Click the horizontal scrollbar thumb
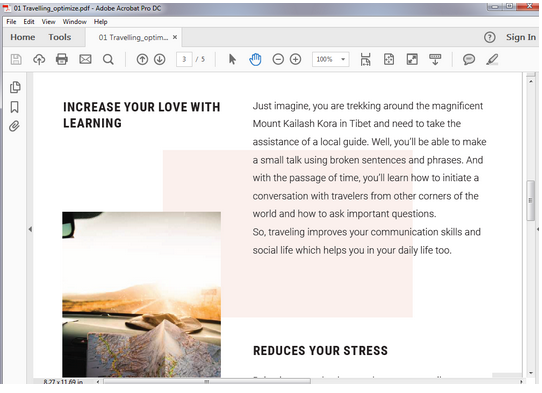Viewport: 542px width, 393px height. [x=207, y=382]
